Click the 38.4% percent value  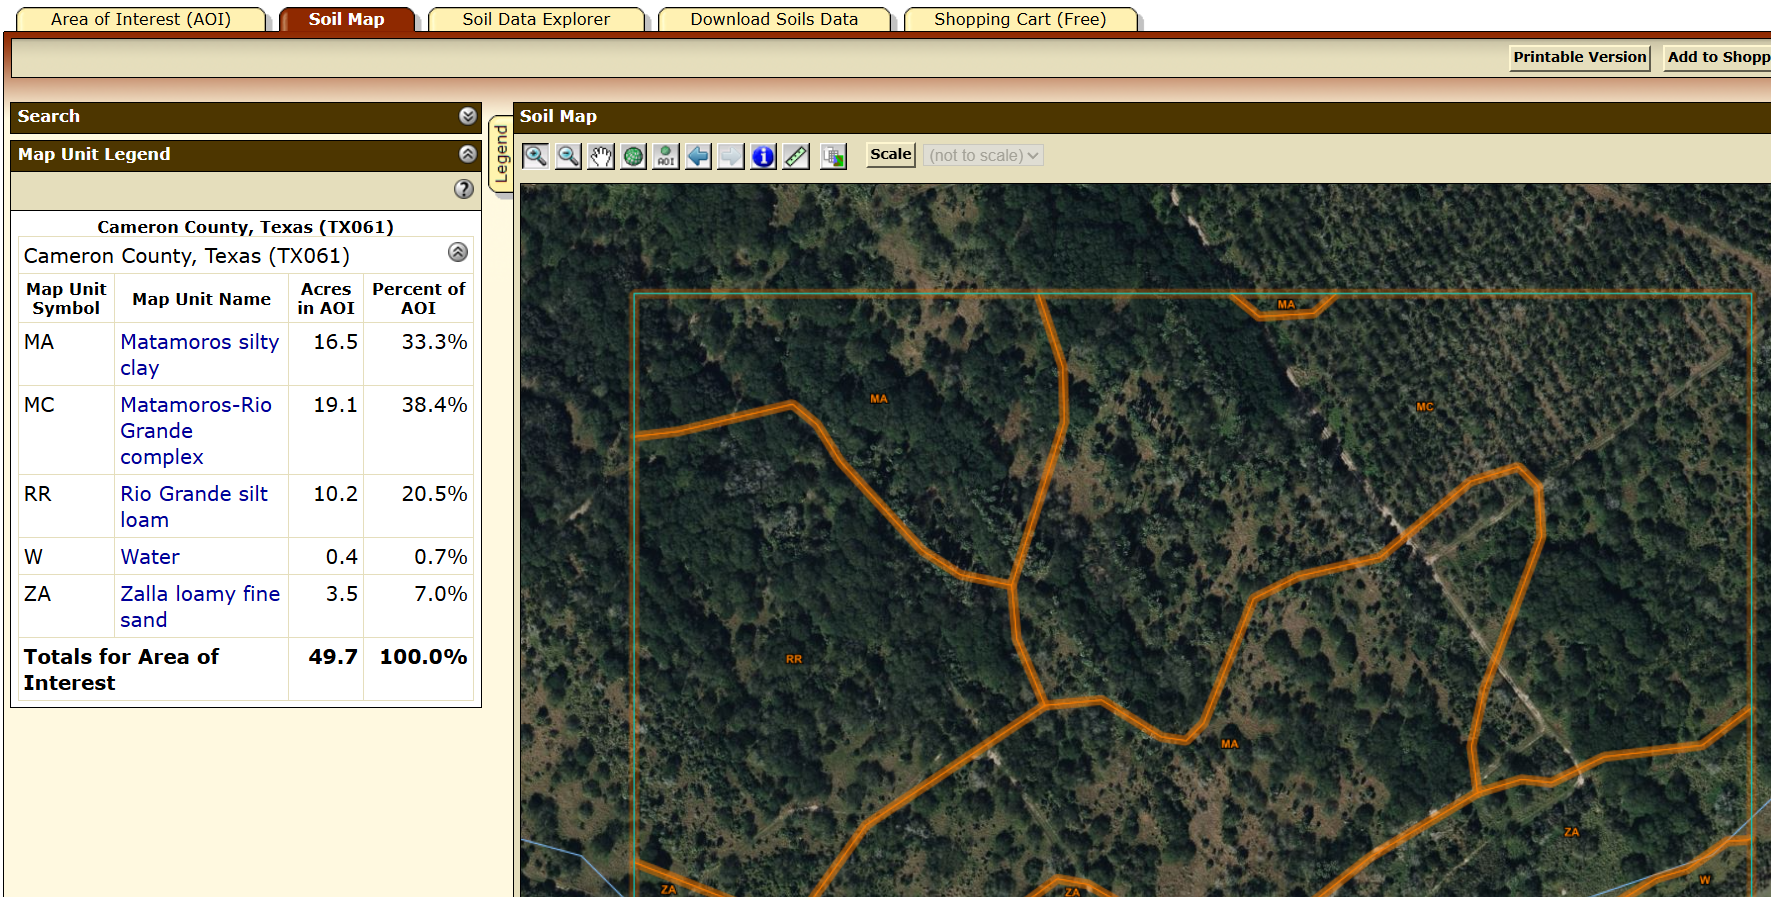434,405
